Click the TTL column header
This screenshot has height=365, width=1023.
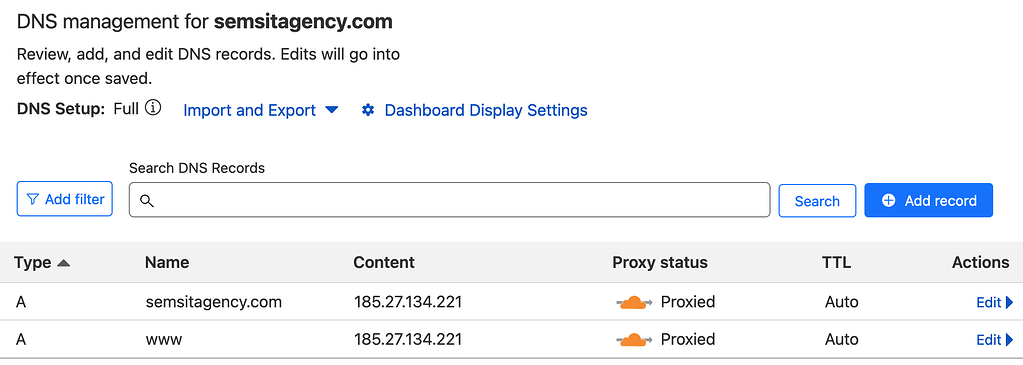click(x=836, y=262)
